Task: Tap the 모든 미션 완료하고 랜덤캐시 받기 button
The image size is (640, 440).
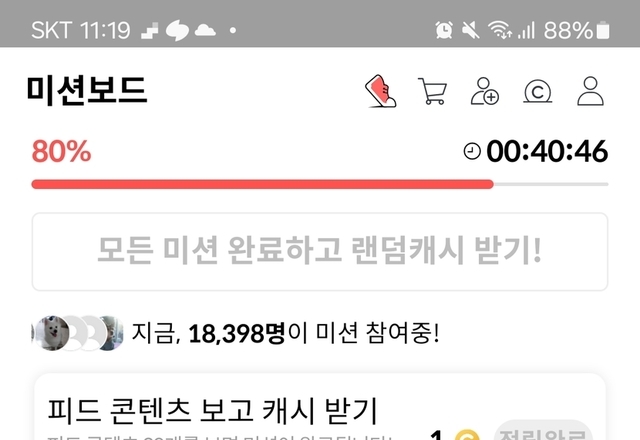Action: tap(320, 251)
